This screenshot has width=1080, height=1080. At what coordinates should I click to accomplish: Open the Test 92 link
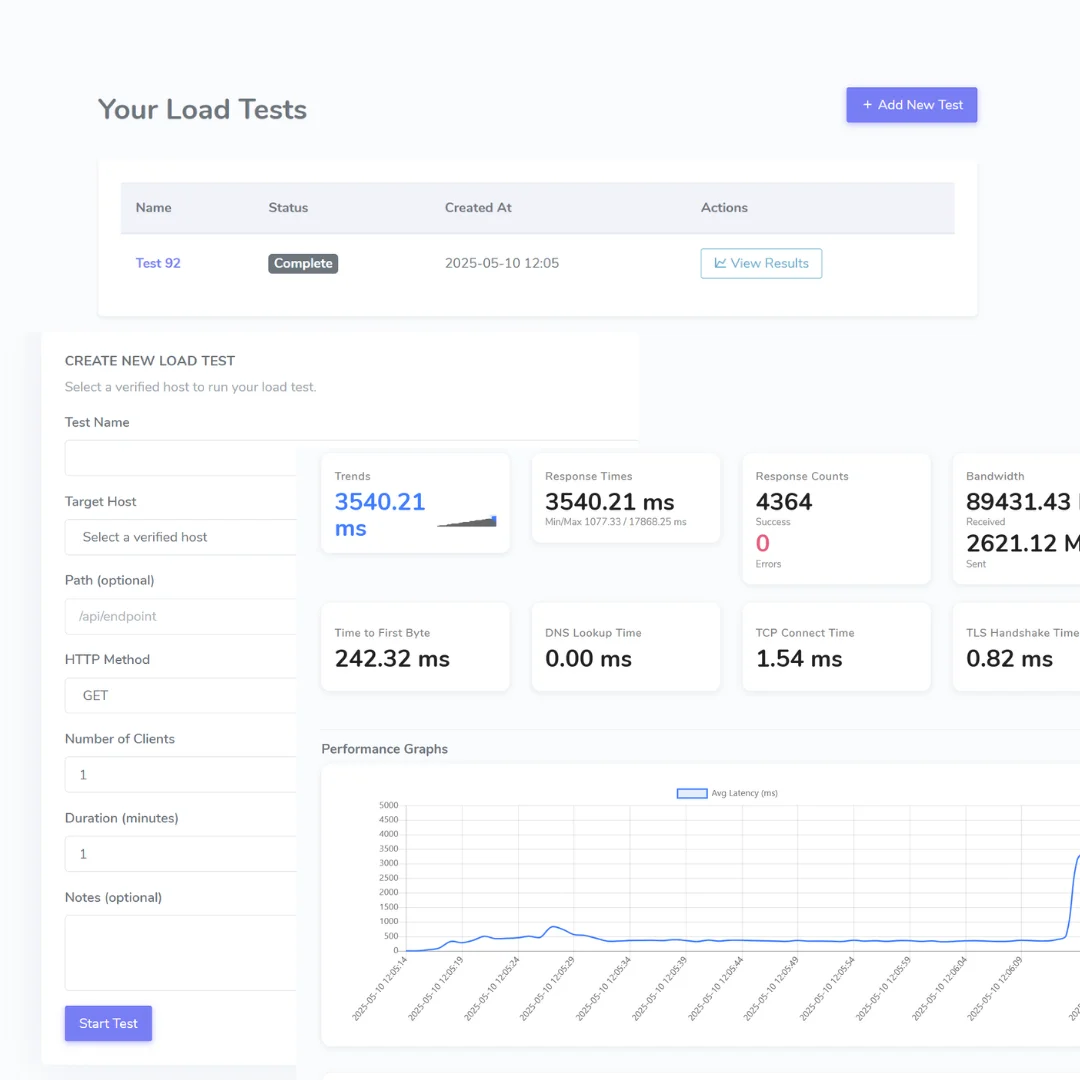tap(158, 263)
